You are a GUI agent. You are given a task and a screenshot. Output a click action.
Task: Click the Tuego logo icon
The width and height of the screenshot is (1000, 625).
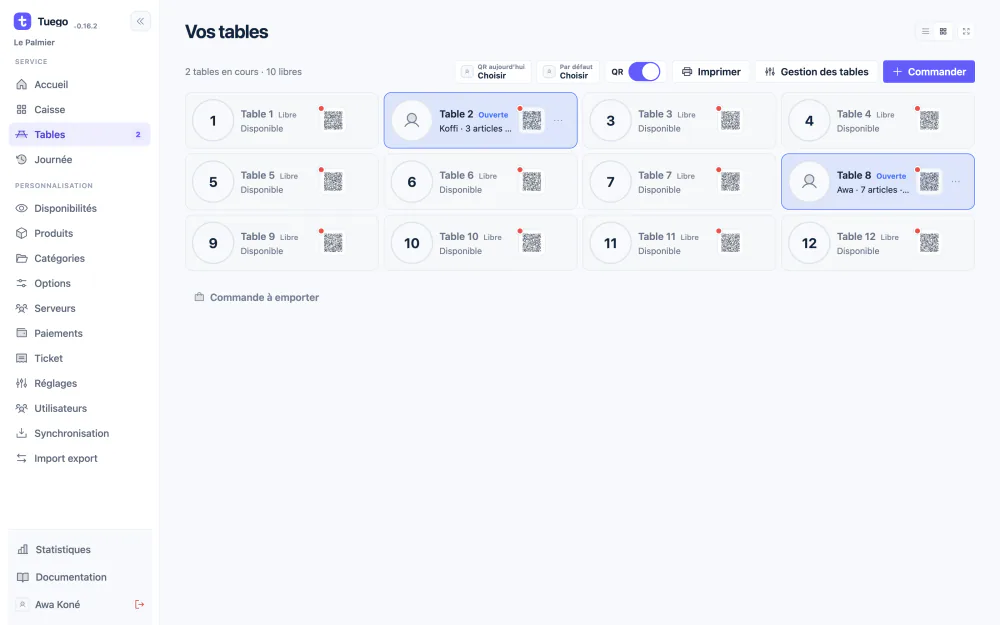tap(22, 21)
